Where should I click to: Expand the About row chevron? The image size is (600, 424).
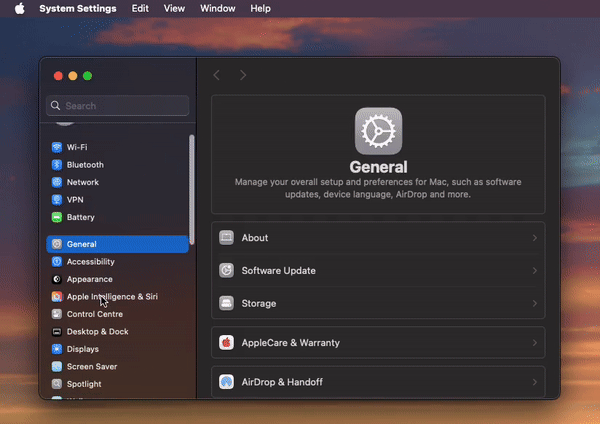[534, 238]
